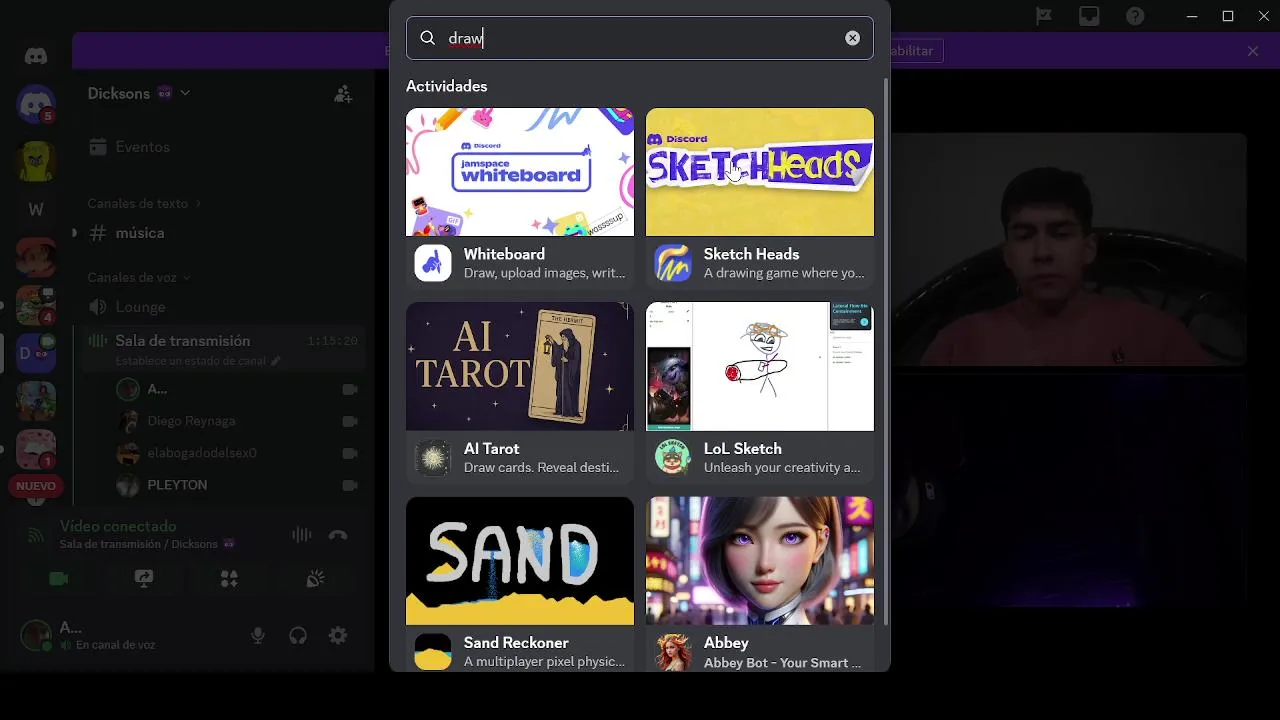Click the user avatar in bottom panel
This screenshot has height=720, width=1280.
pyautogui.click(x=36, y=635)
